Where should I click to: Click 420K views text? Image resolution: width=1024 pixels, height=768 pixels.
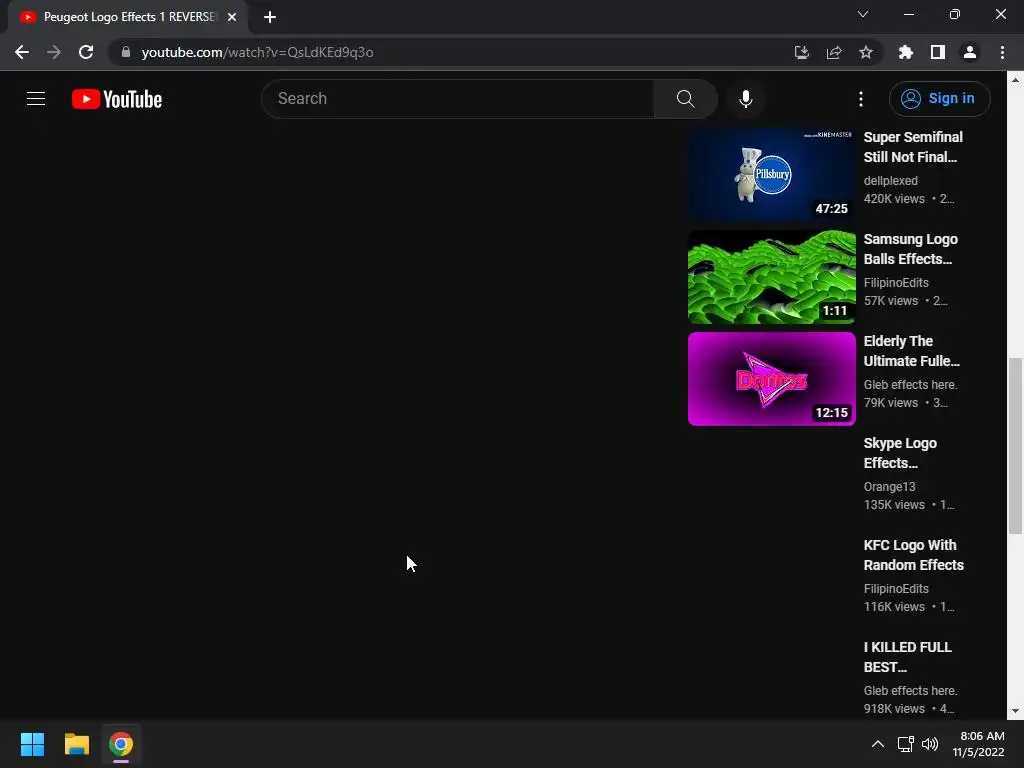click(x=893, y=199)
